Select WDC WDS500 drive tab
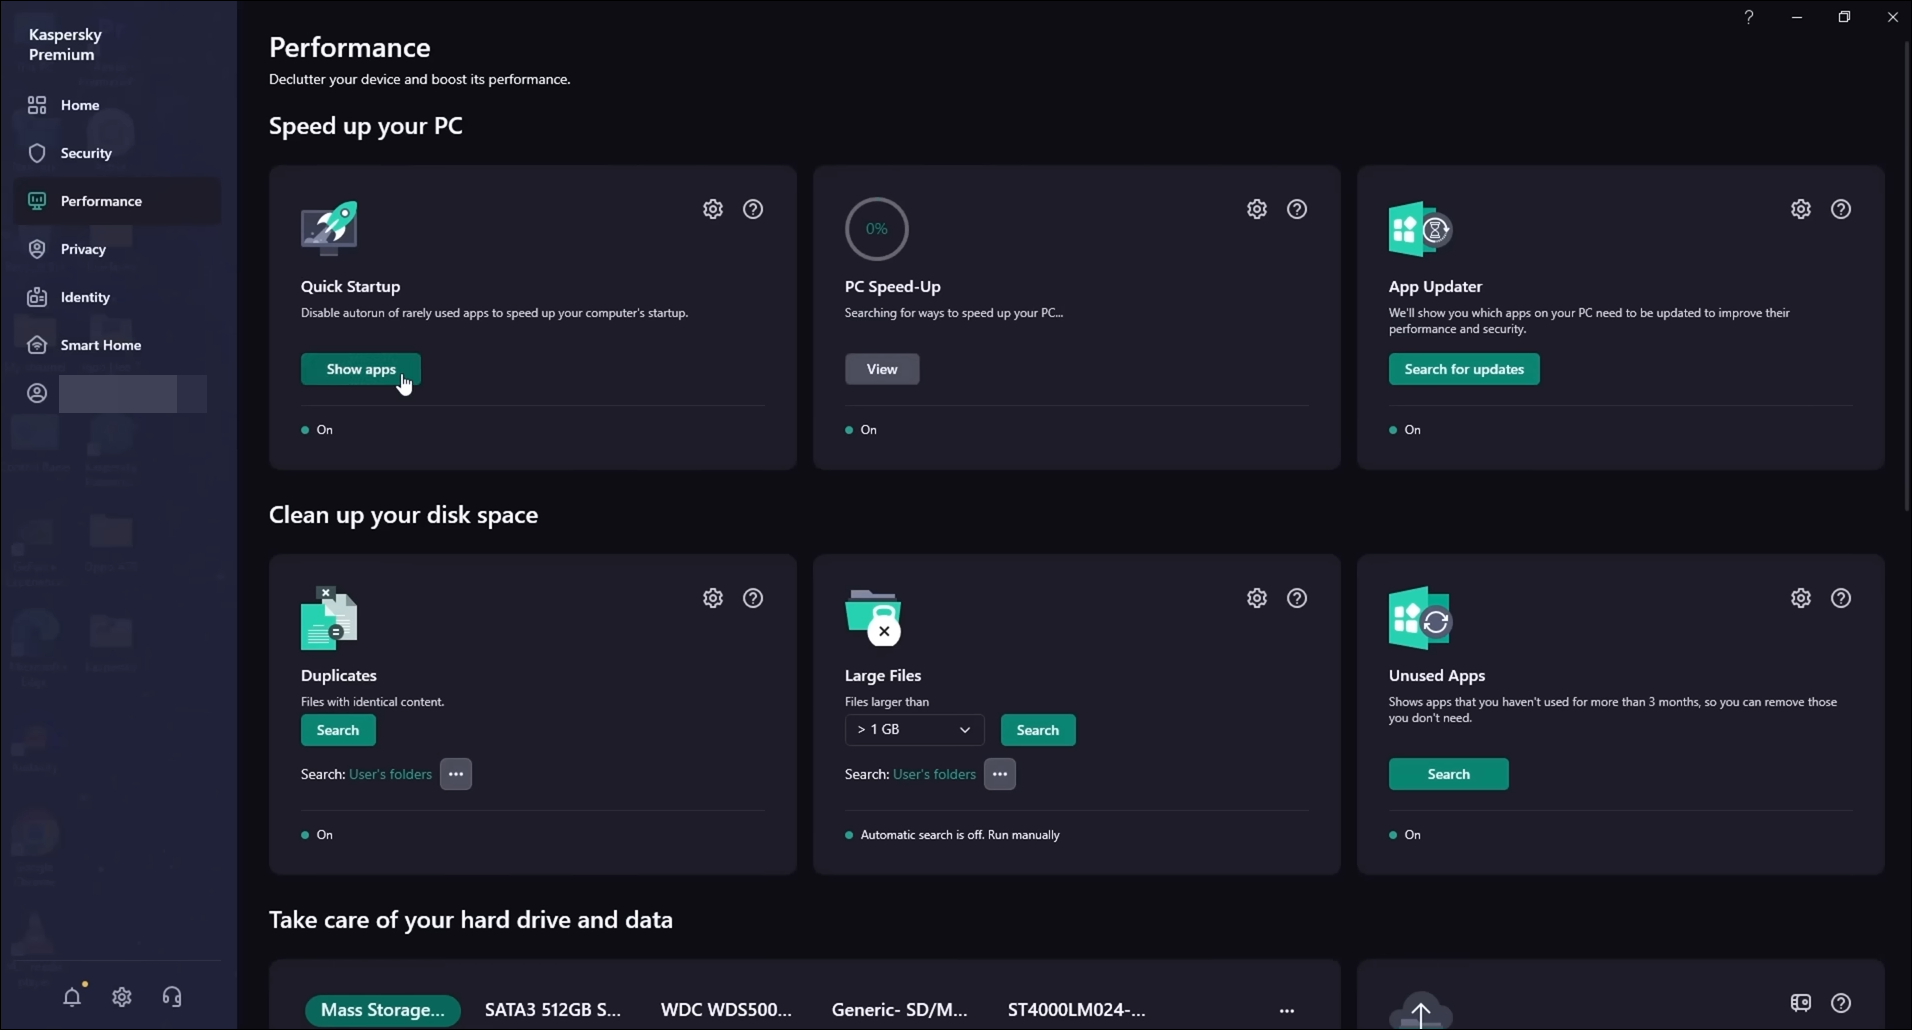This screenshot has width=1912, height=1030. point(726,1010)
